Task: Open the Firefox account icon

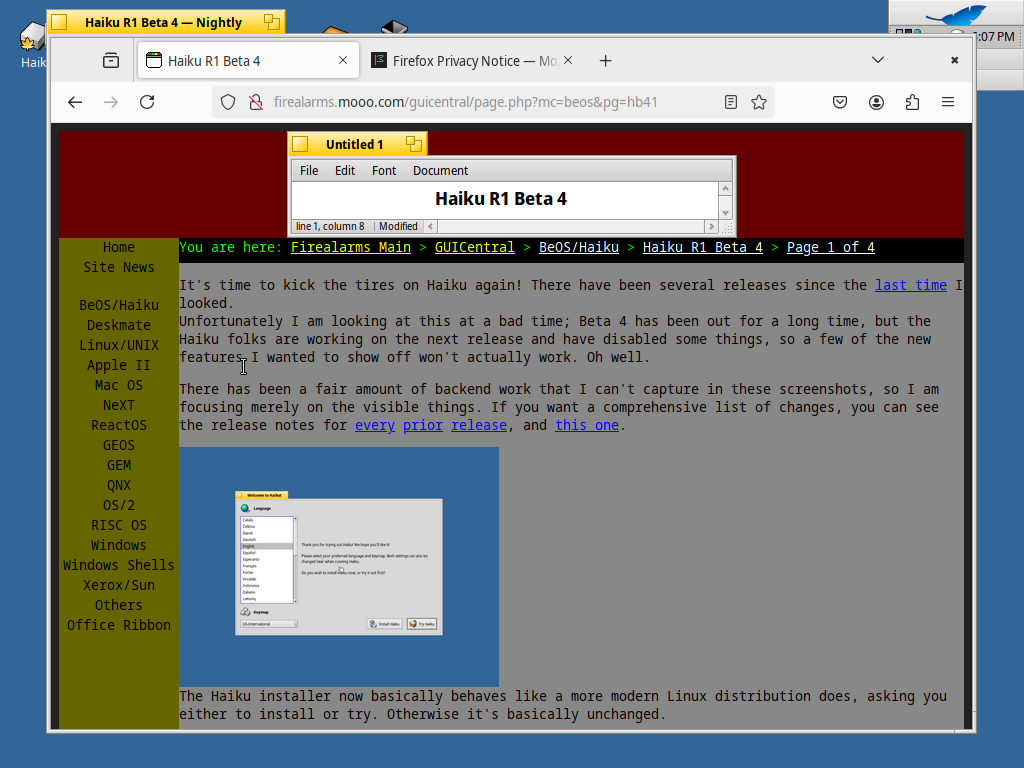Action: 876,102
